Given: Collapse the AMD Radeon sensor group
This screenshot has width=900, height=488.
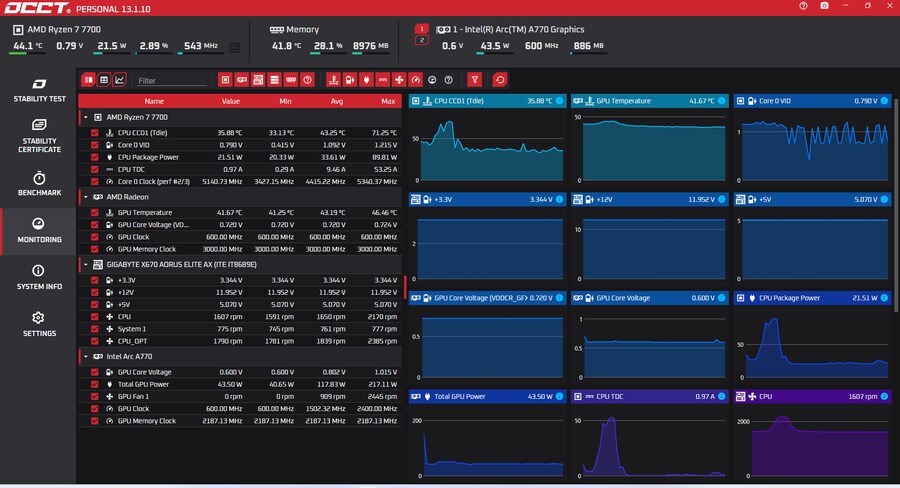Looking at the screenshot, I should 86,197.
